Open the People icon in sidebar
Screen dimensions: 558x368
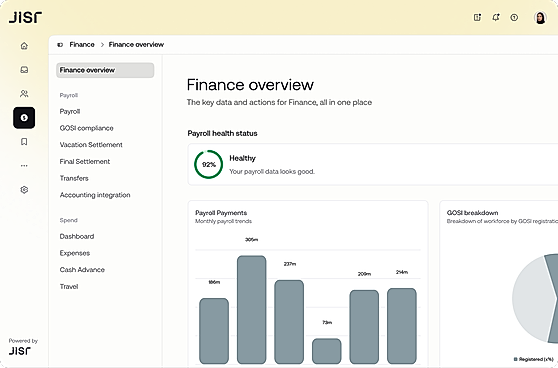[24, 94]
